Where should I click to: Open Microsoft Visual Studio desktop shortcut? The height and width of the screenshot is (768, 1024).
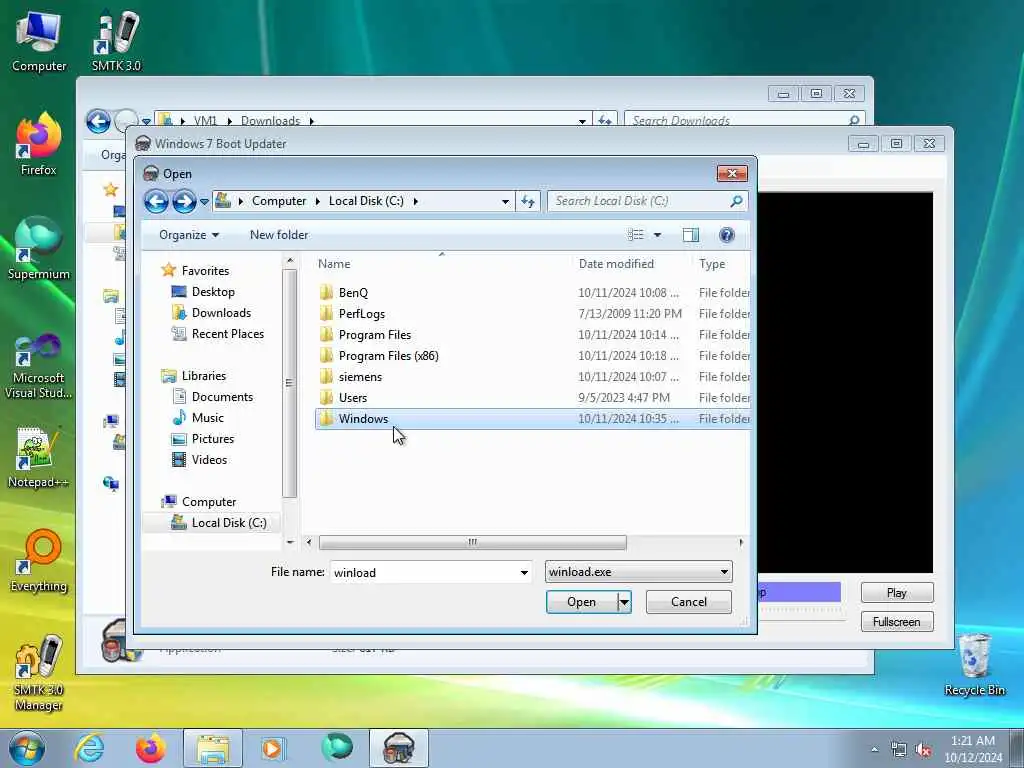(x=39, y=366)
